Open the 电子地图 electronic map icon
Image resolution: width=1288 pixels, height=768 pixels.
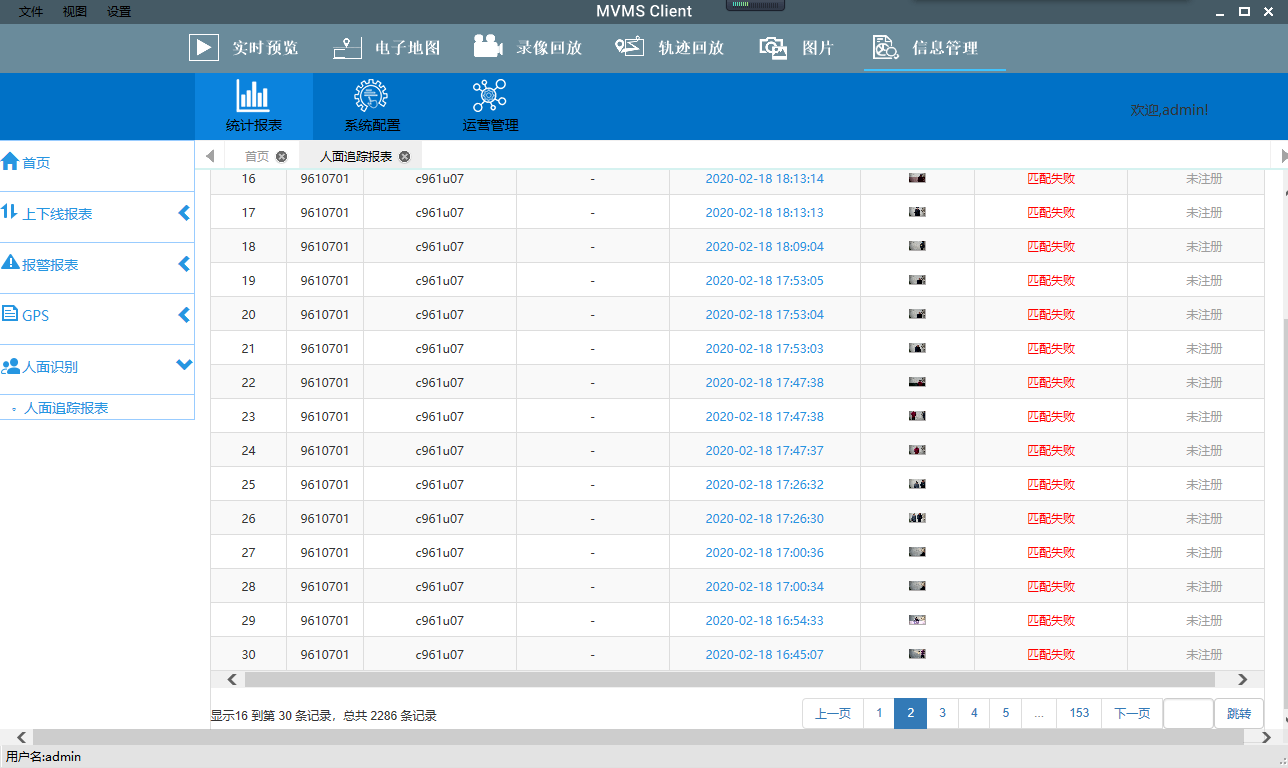click(347, 48)
